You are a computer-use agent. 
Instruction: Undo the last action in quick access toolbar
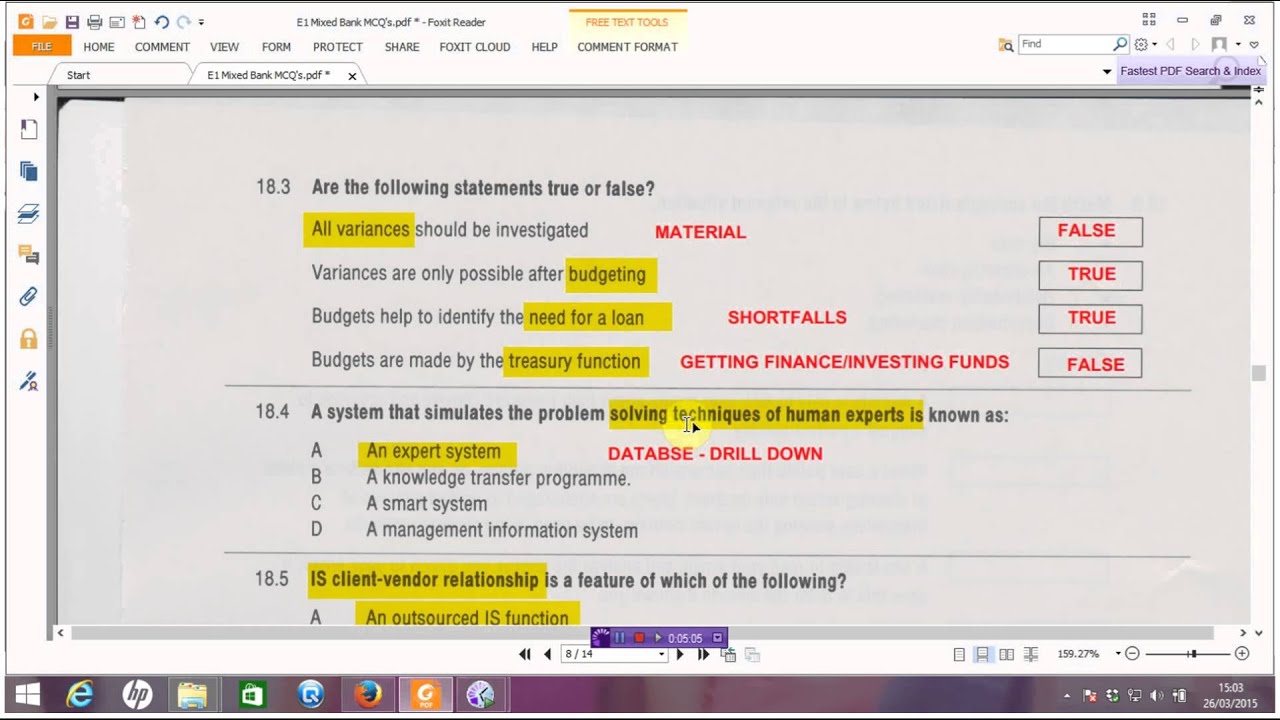coord(161,22)
